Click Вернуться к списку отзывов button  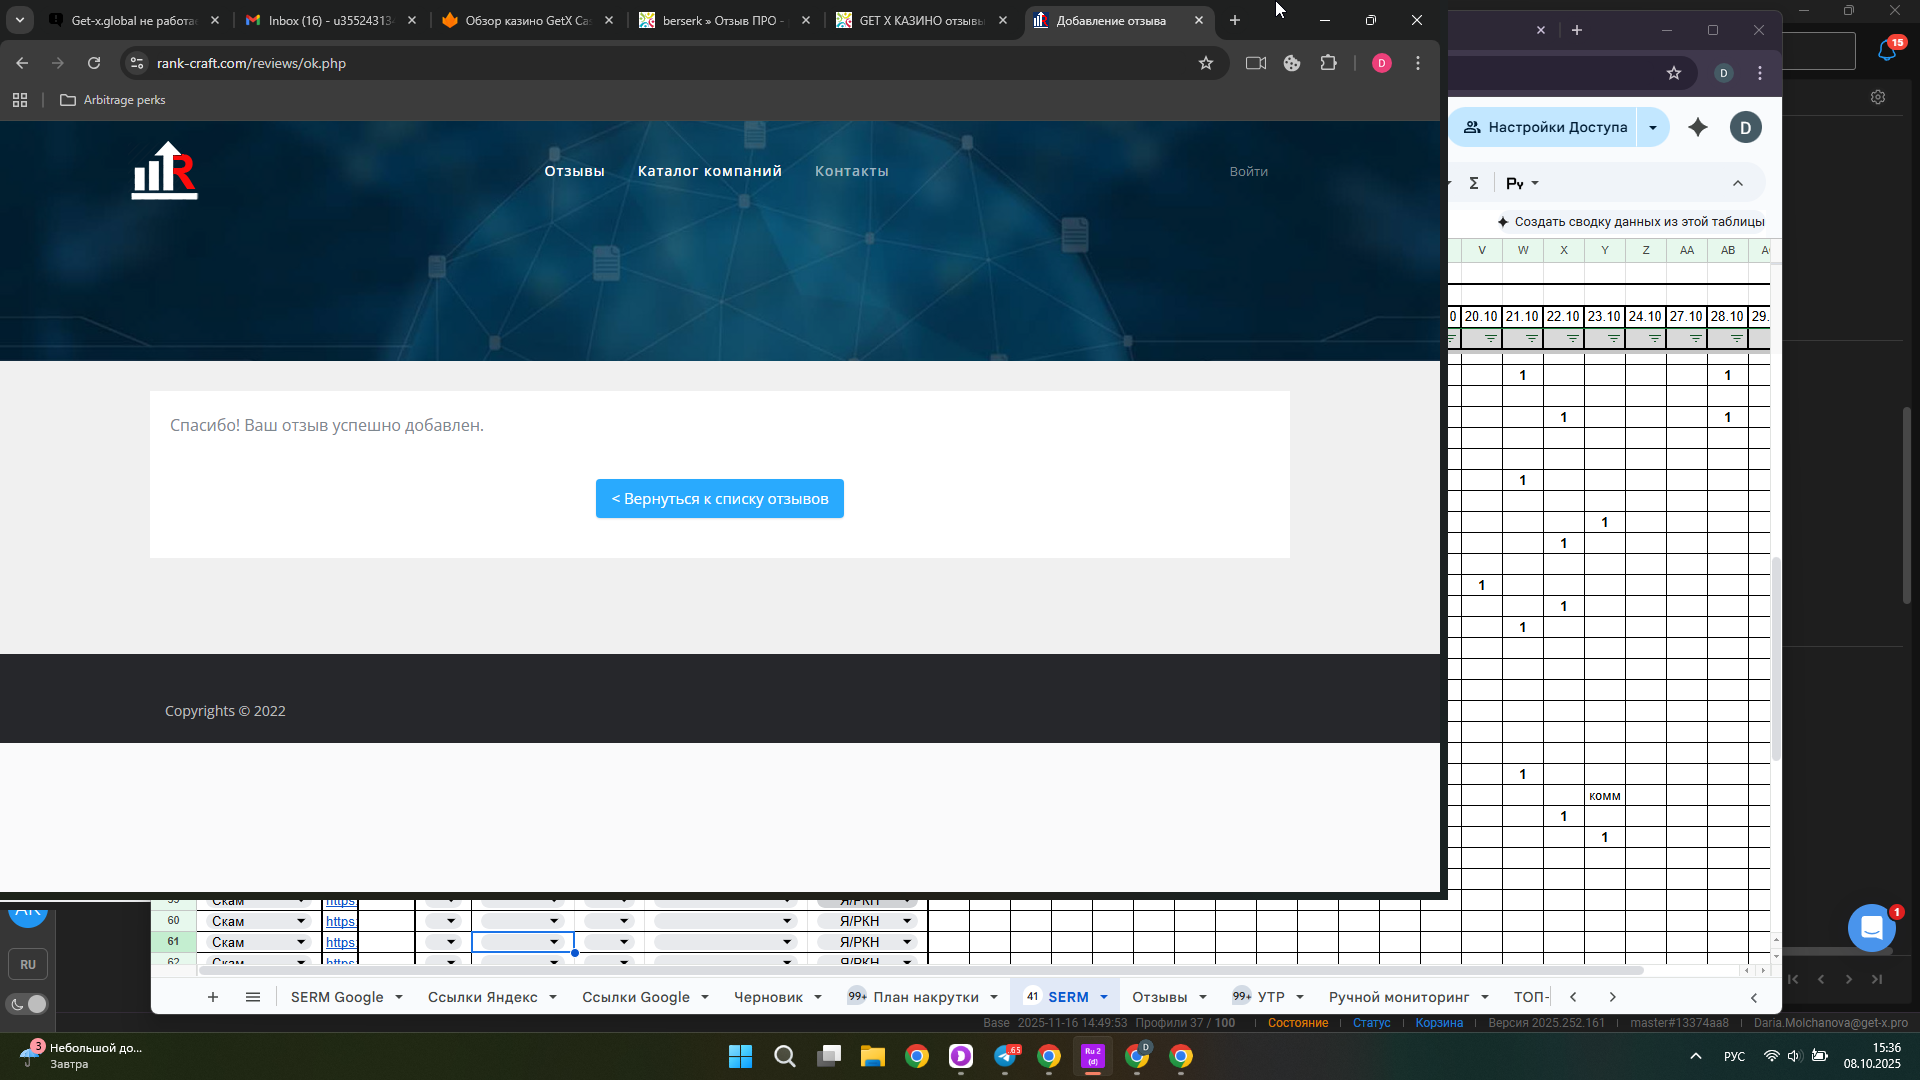(719, 499)
